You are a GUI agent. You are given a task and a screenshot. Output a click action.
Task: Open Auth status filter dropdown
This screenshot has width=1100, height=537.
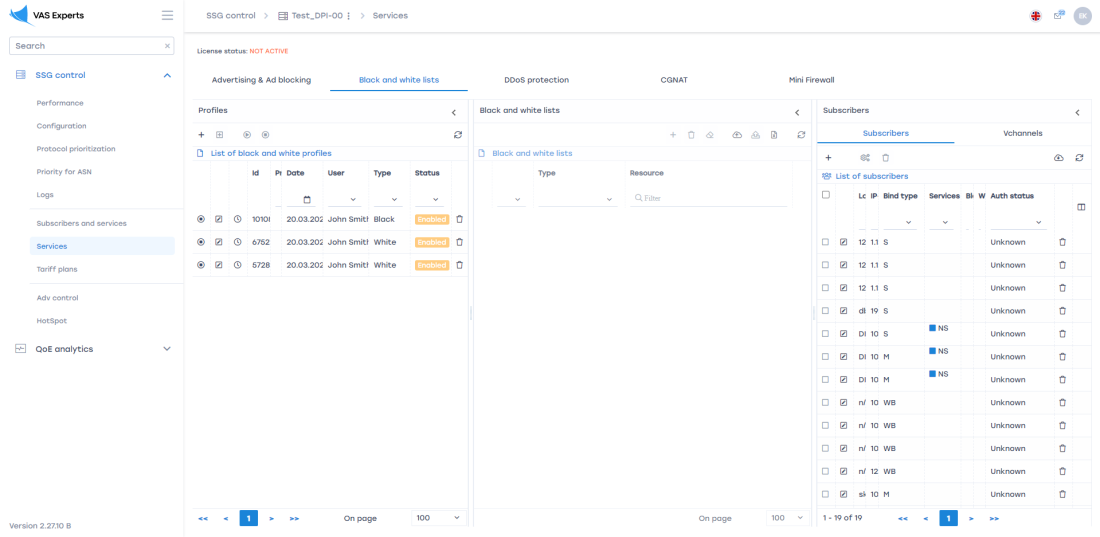click(1038, 222)
